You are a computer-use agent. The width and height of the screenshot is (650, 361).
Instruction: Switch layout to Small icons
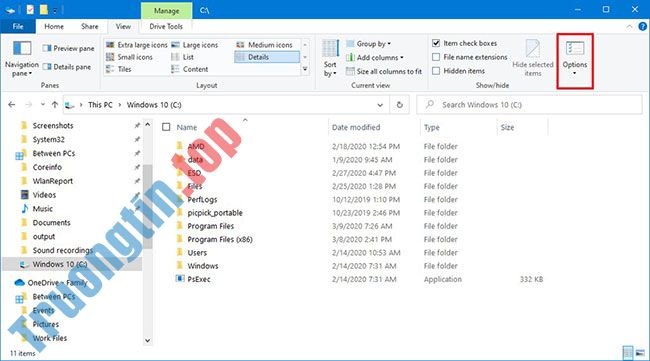[129, 57]
